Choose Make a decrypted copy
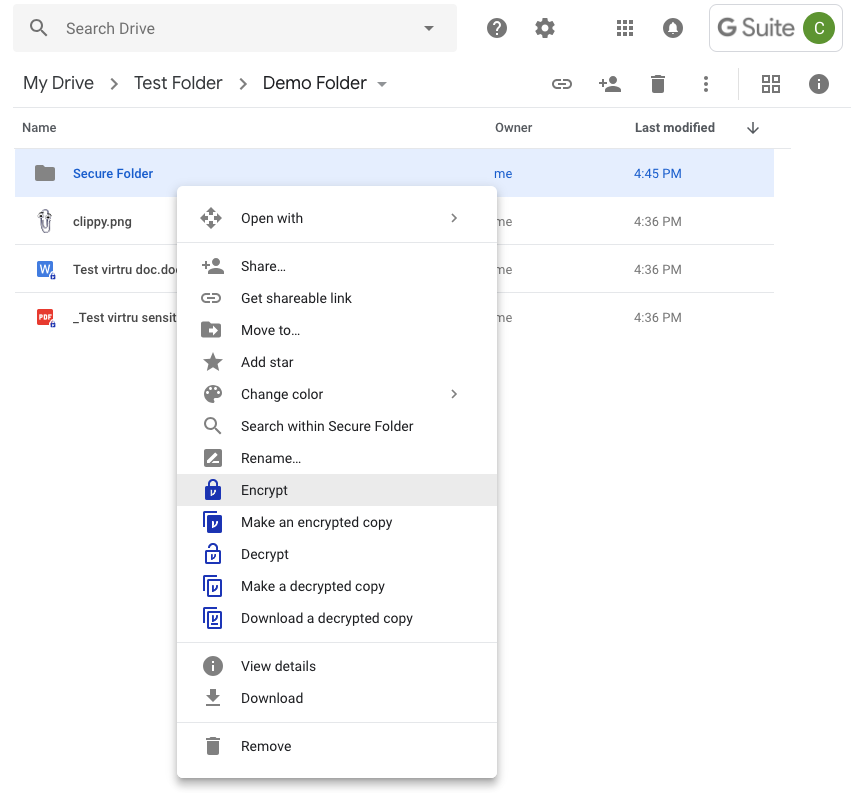 336,586
